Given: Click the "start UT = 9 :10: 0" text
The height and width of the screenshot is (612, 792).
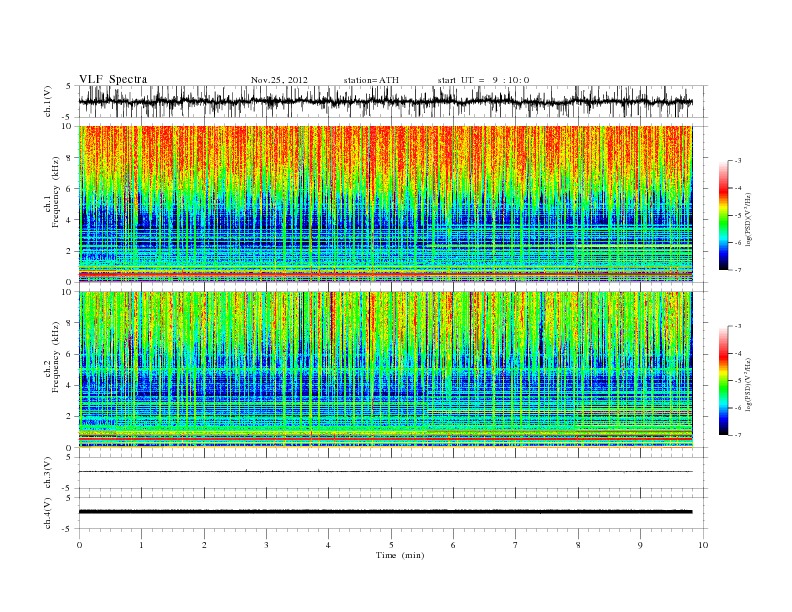Looking at the screenshot, I should (x=483, y=80).
